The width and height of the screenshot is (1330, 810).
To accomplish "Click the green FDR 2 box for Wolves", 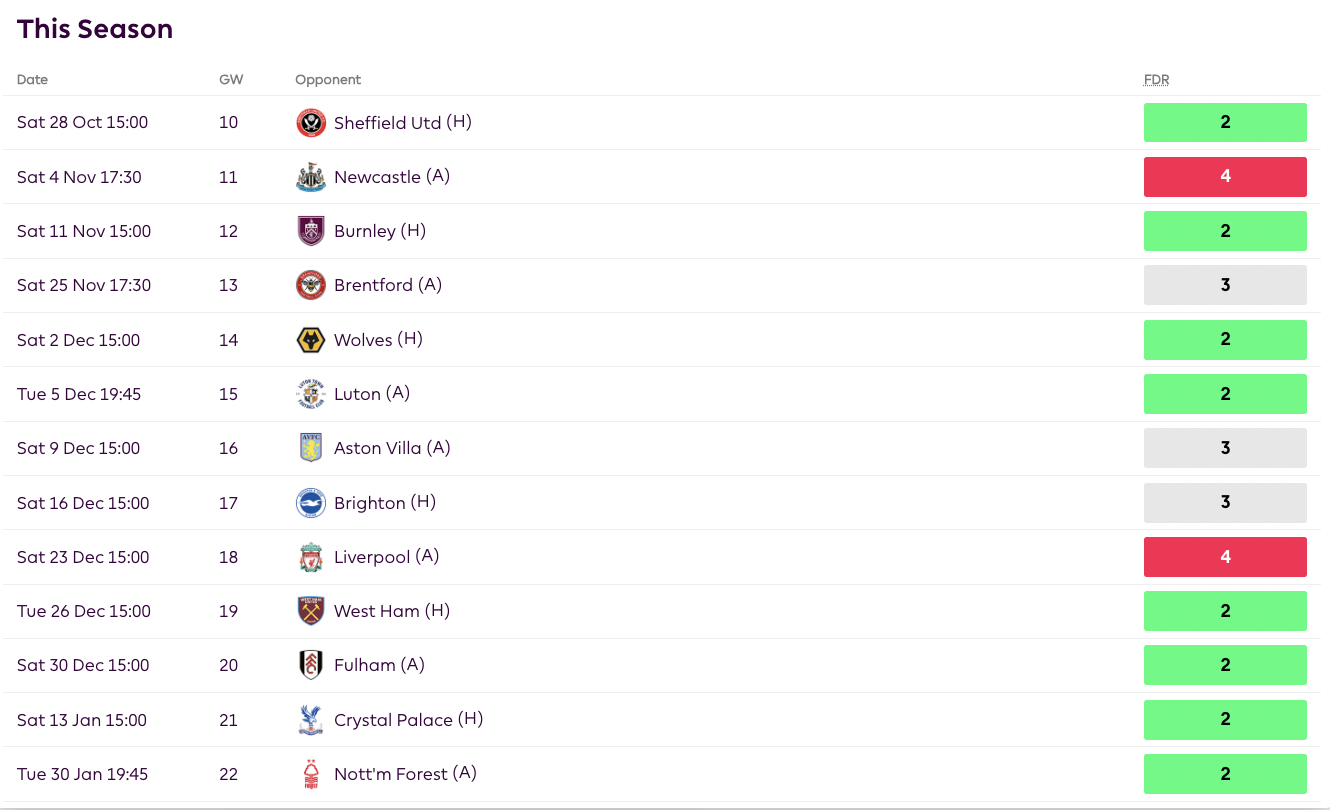I will click(x=1225, y=340).
